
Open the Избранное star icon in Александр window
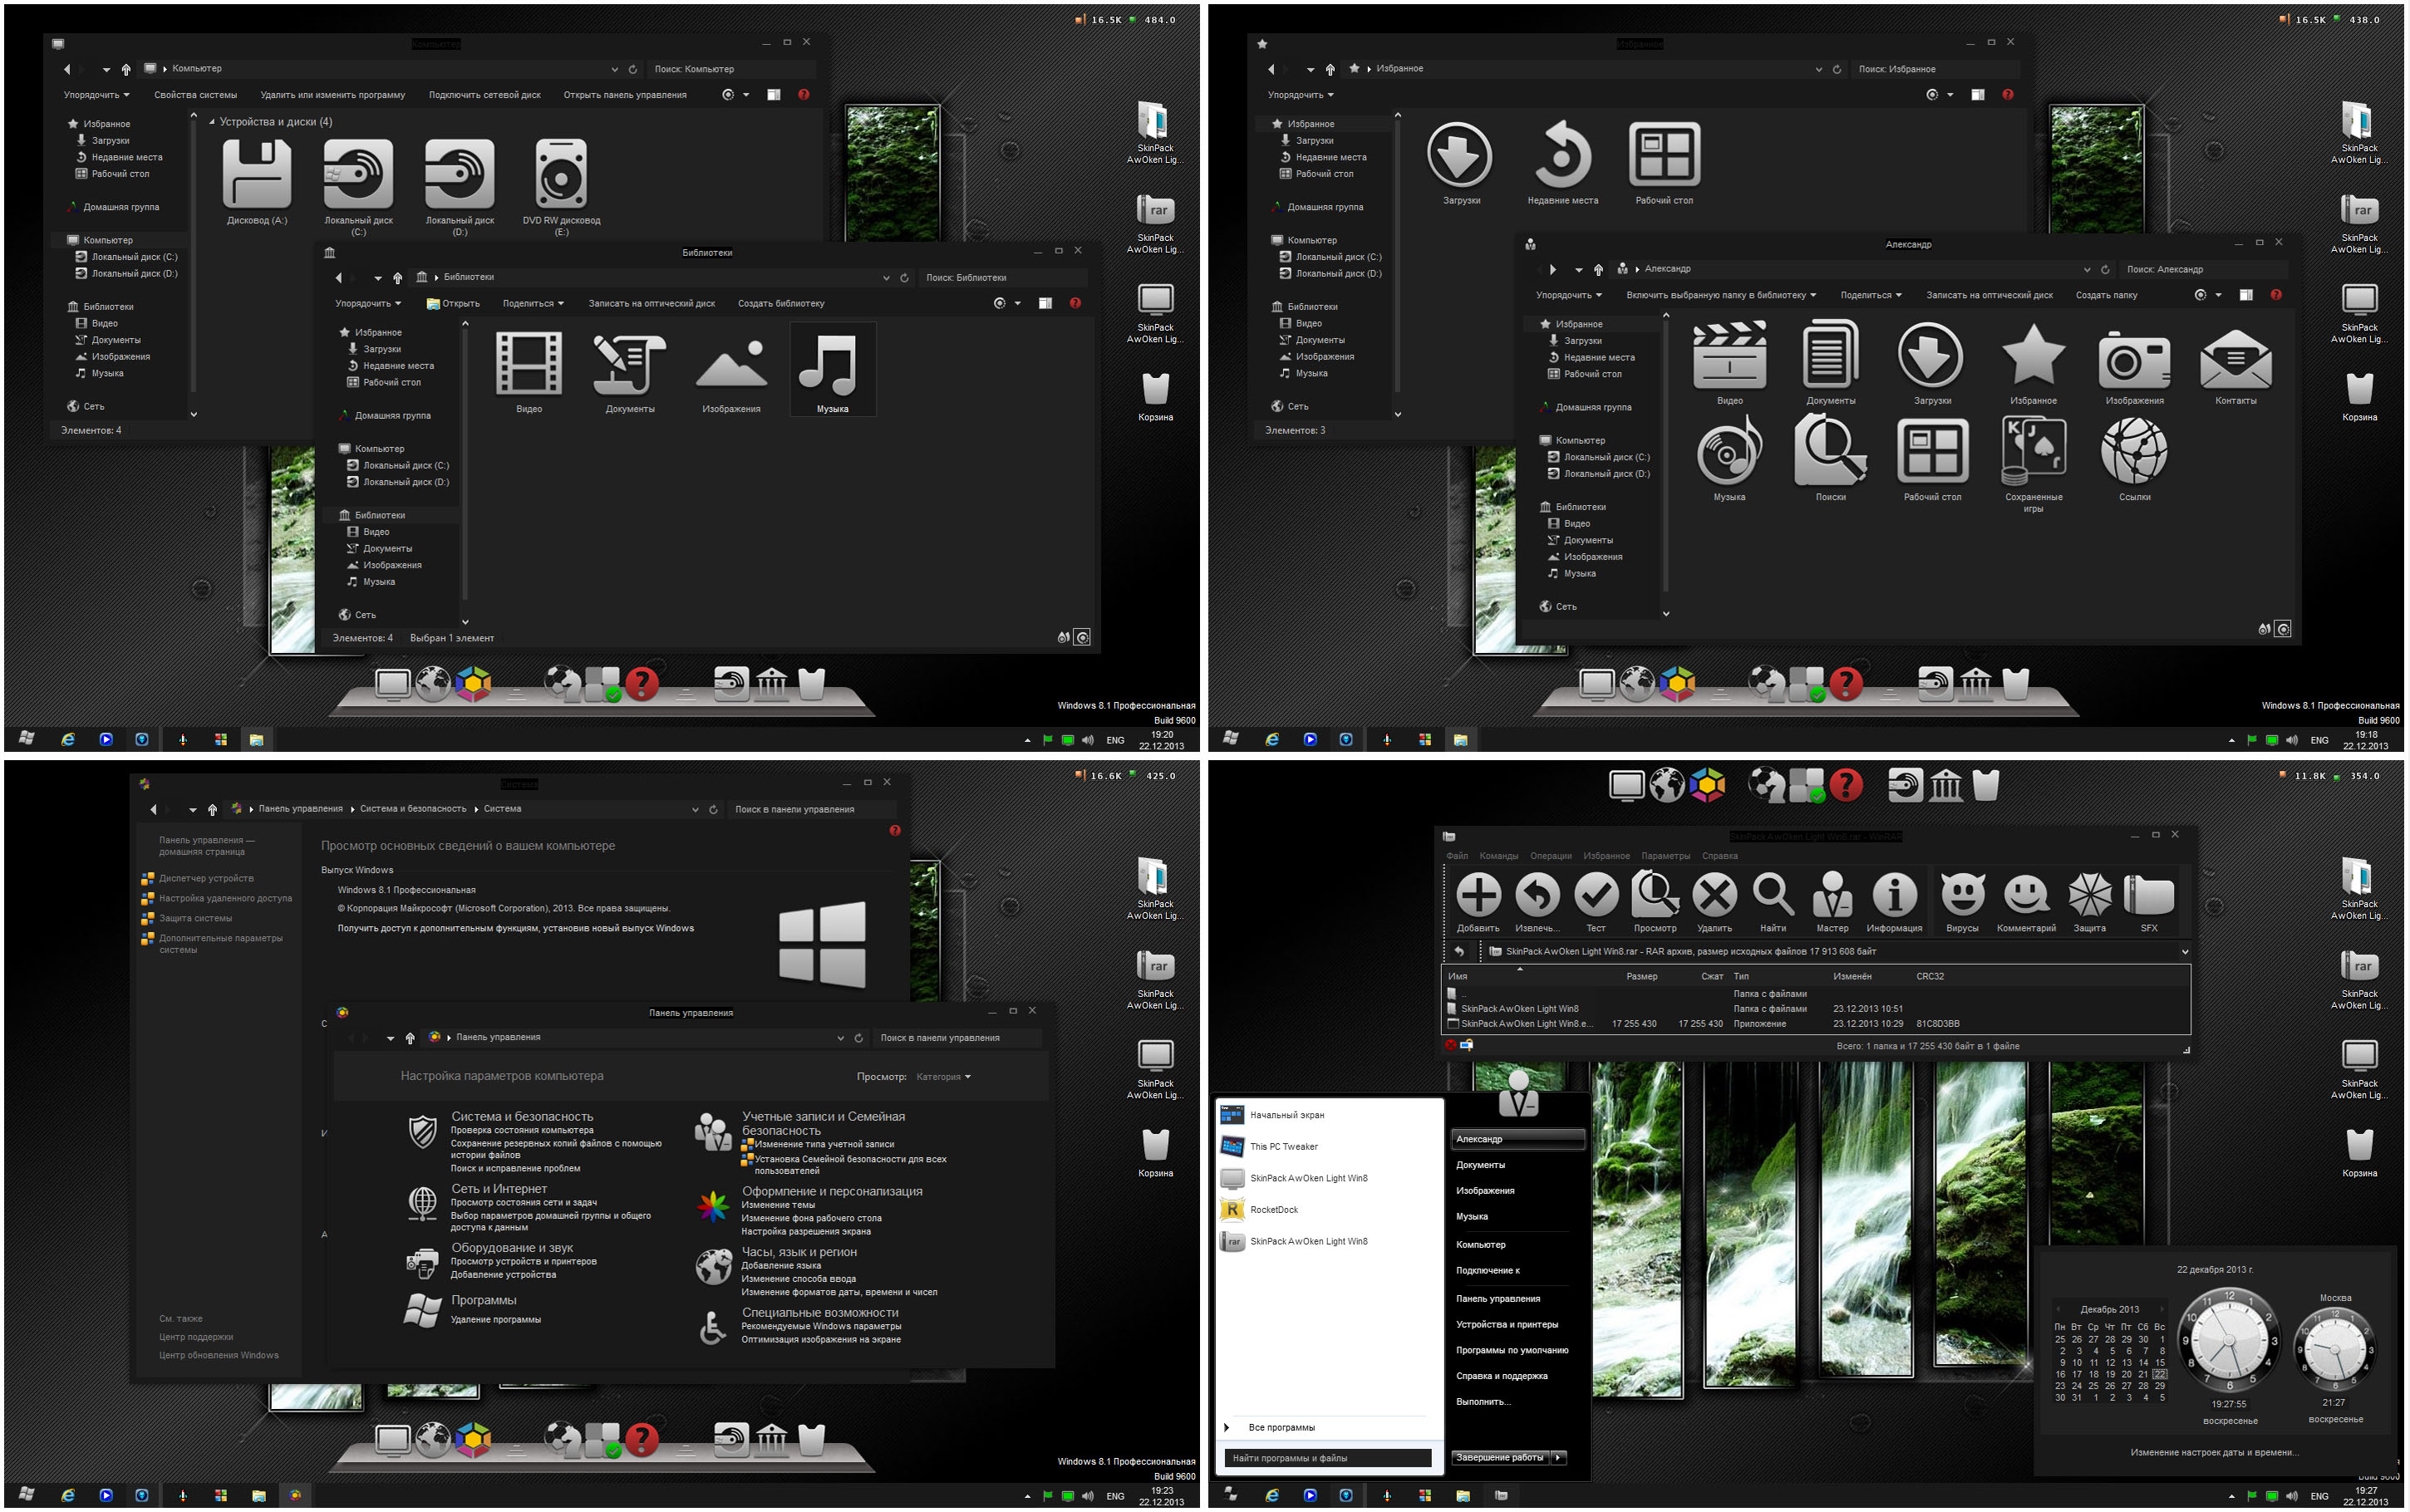pyautogui.click(x=2033, y=364)
